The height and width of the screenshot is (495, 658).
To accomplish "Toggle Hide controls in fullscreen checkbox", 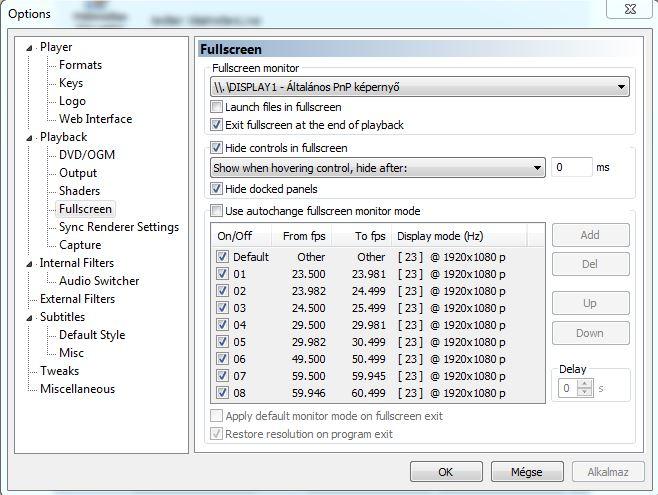I will click(x=216, y=148).
